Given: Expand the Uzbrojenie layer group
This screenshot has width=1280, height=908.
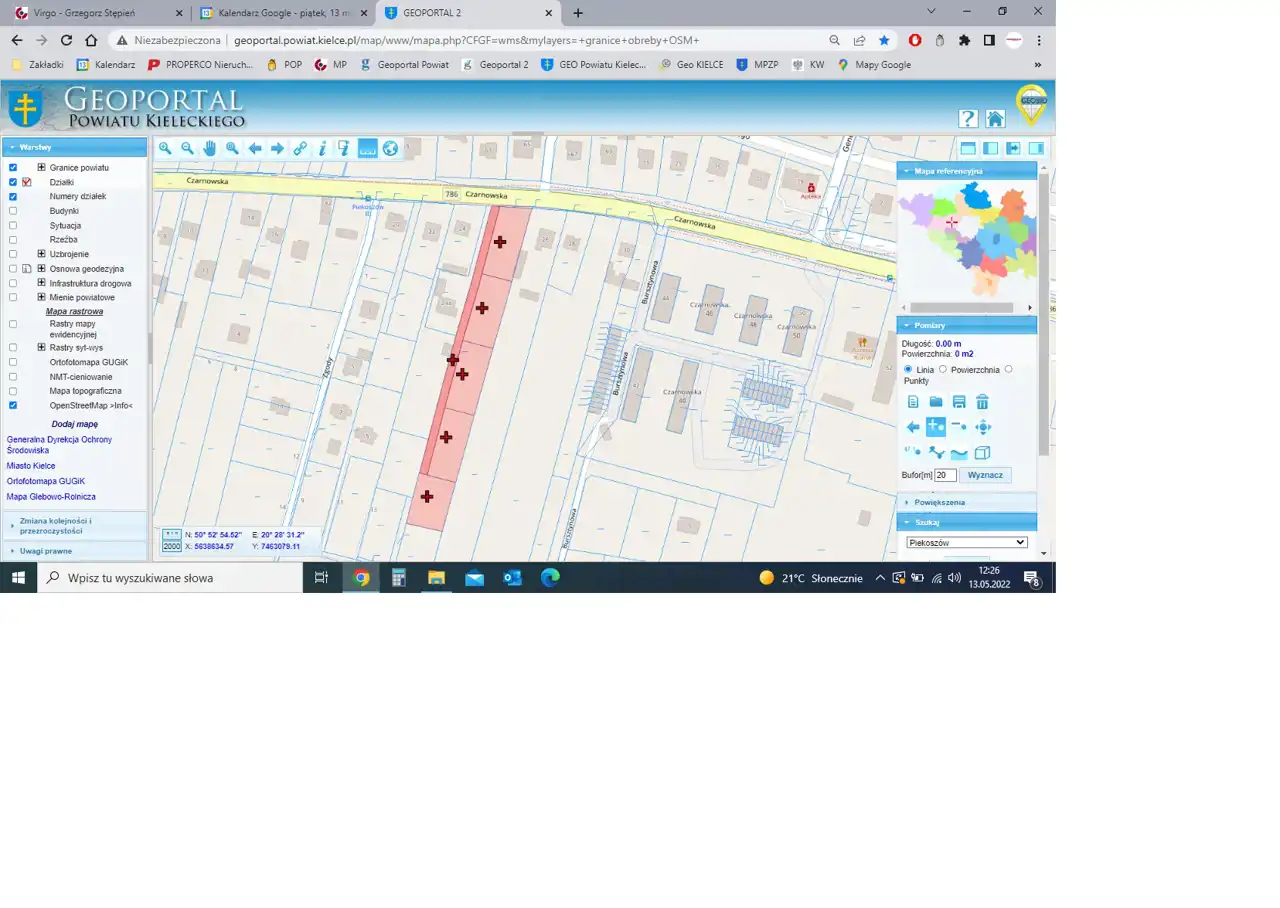Looking at the screenshot, I should 41,254.
